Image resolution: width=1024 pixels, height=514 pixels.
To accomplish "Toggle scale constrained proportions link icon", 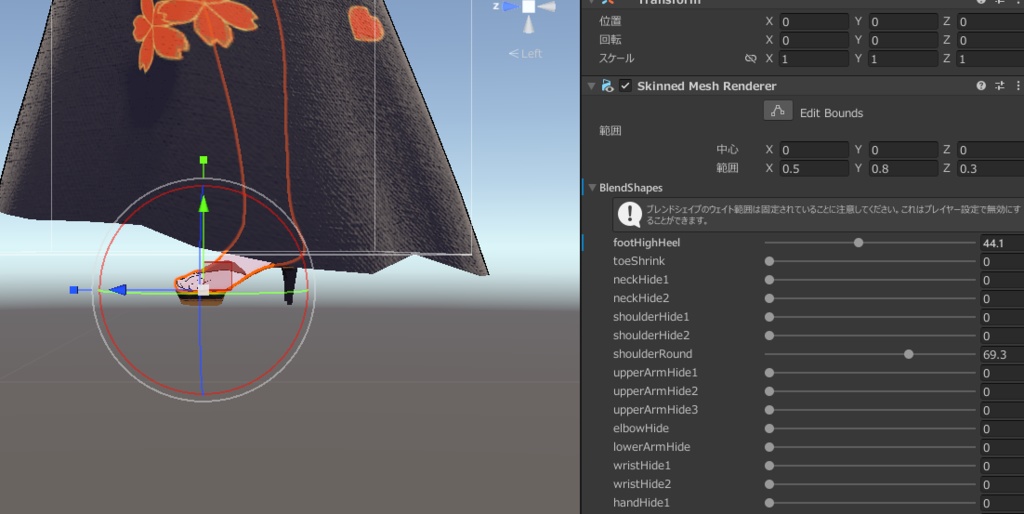I will coord(750,58).
